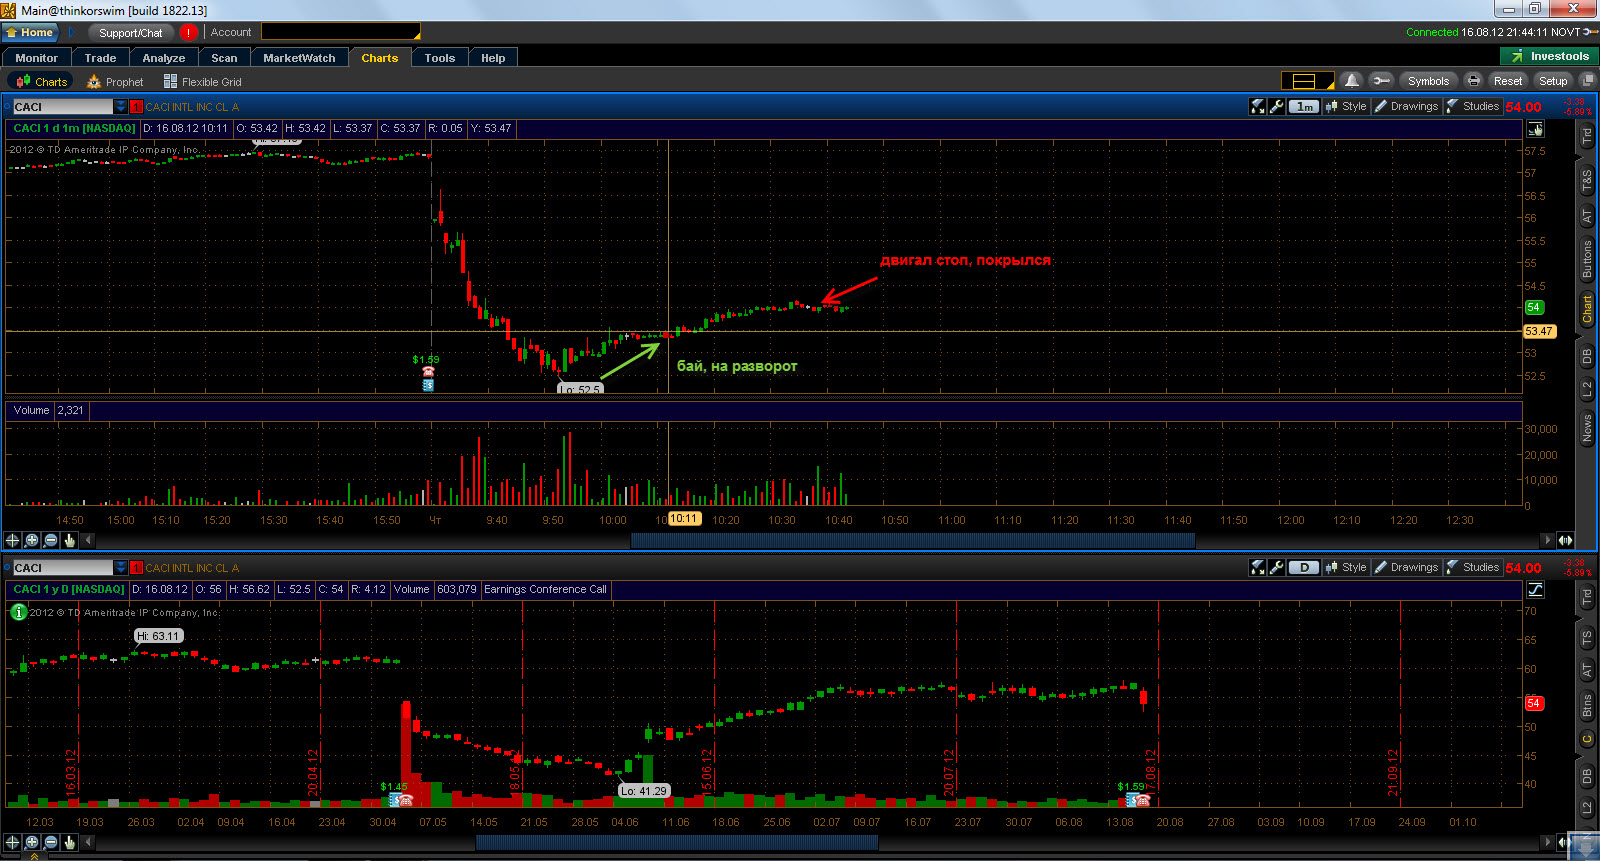This screenshot has height=861, width=1600.
Task: Open the Monitor tab
Action: (x=37, y=58)
